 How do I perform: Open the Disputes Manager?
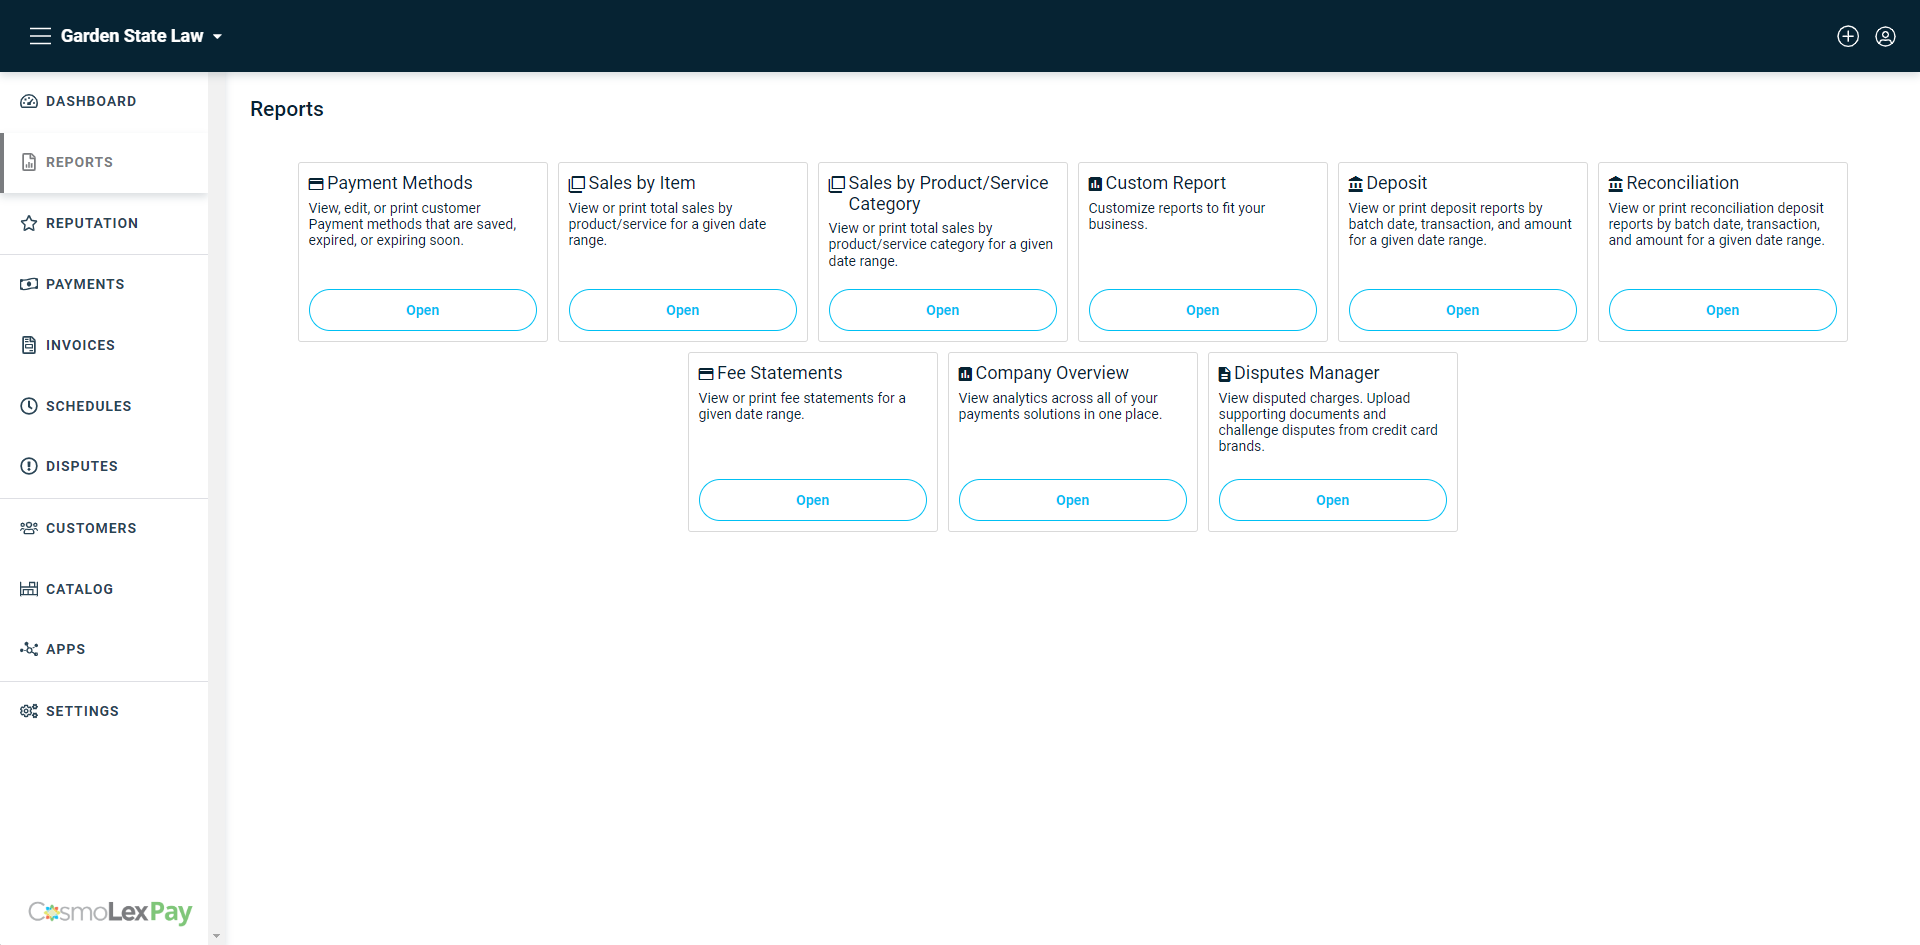tap(1333, 500)
